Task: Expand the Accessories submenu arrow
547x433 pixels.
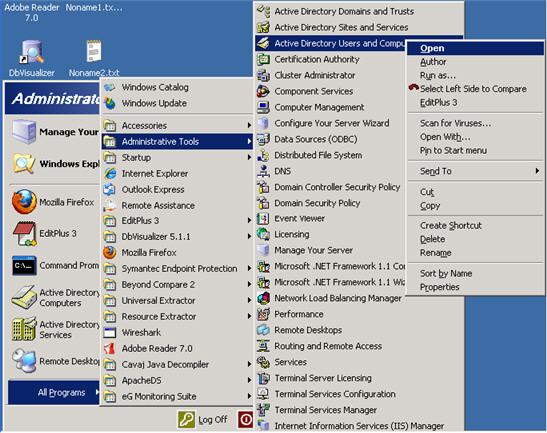Action: (249, 125)
